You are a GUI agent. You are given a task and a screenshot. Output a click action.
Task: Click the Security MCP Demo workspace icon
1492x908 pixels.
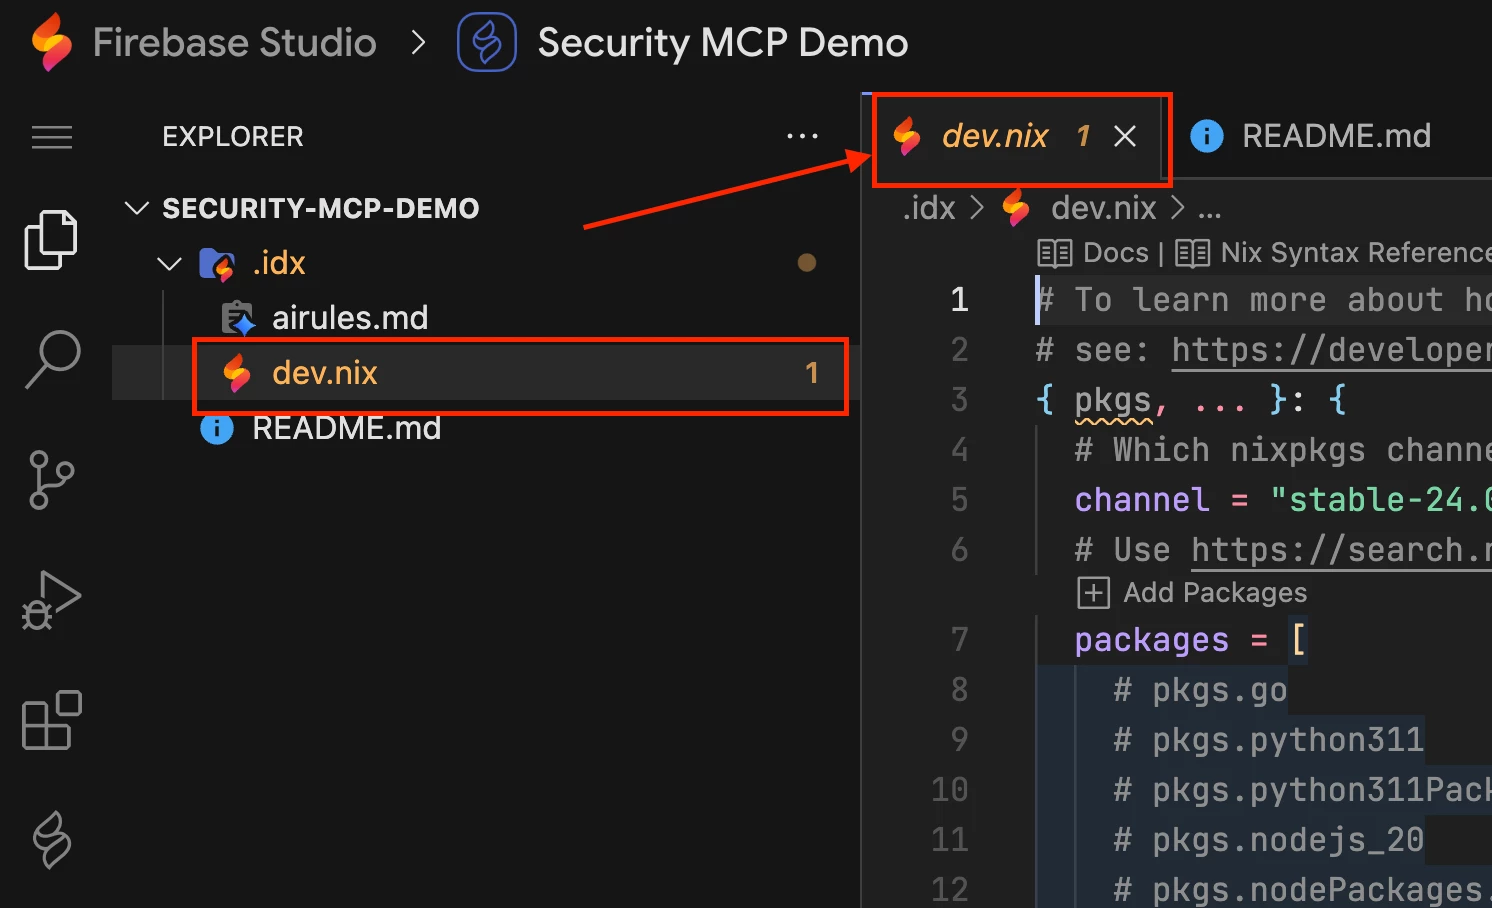[x=487, y=42]
